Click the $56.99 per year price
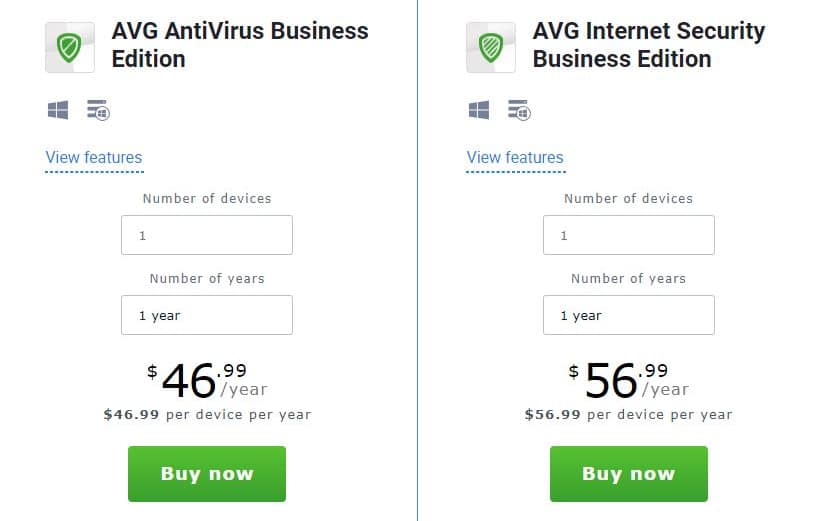This screenshot has width=828, height=521. click(x=628, y=380)
